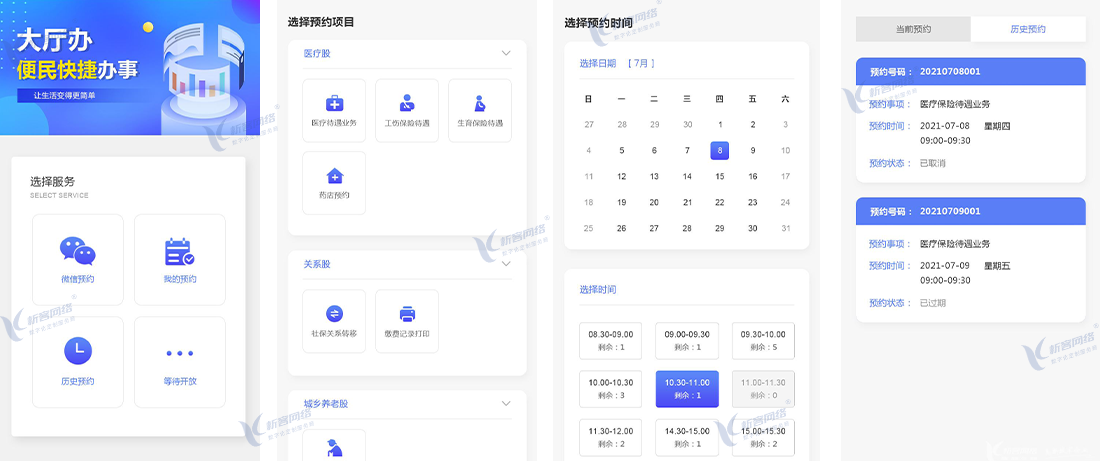Choose 缴费记录打印 printer icon
Viewport: 1100px width, 461px height.
[x=407, y=313]
